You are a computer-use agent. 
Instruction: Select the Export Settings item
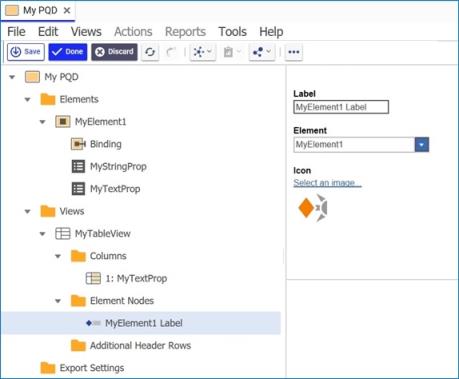[x=92, y=368]
